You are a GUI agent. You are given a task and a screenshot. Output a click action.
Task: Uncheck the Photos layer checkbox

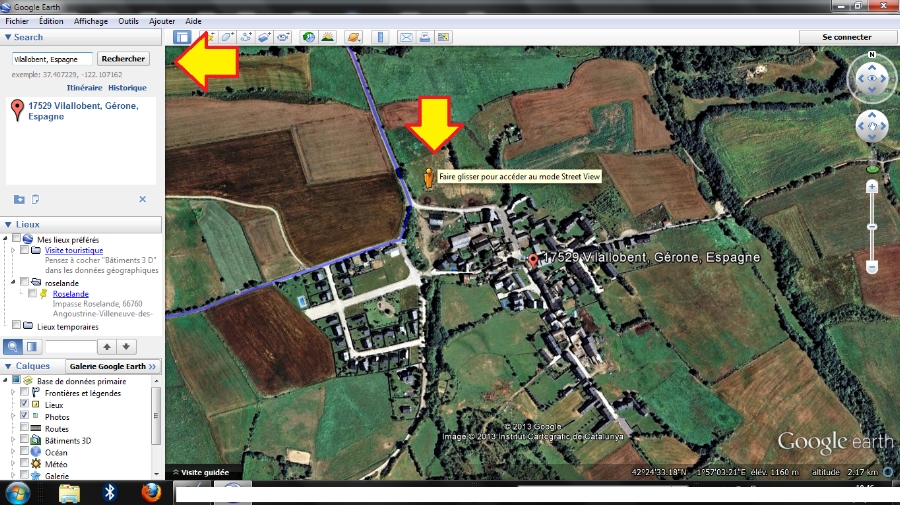click(25, 416)
